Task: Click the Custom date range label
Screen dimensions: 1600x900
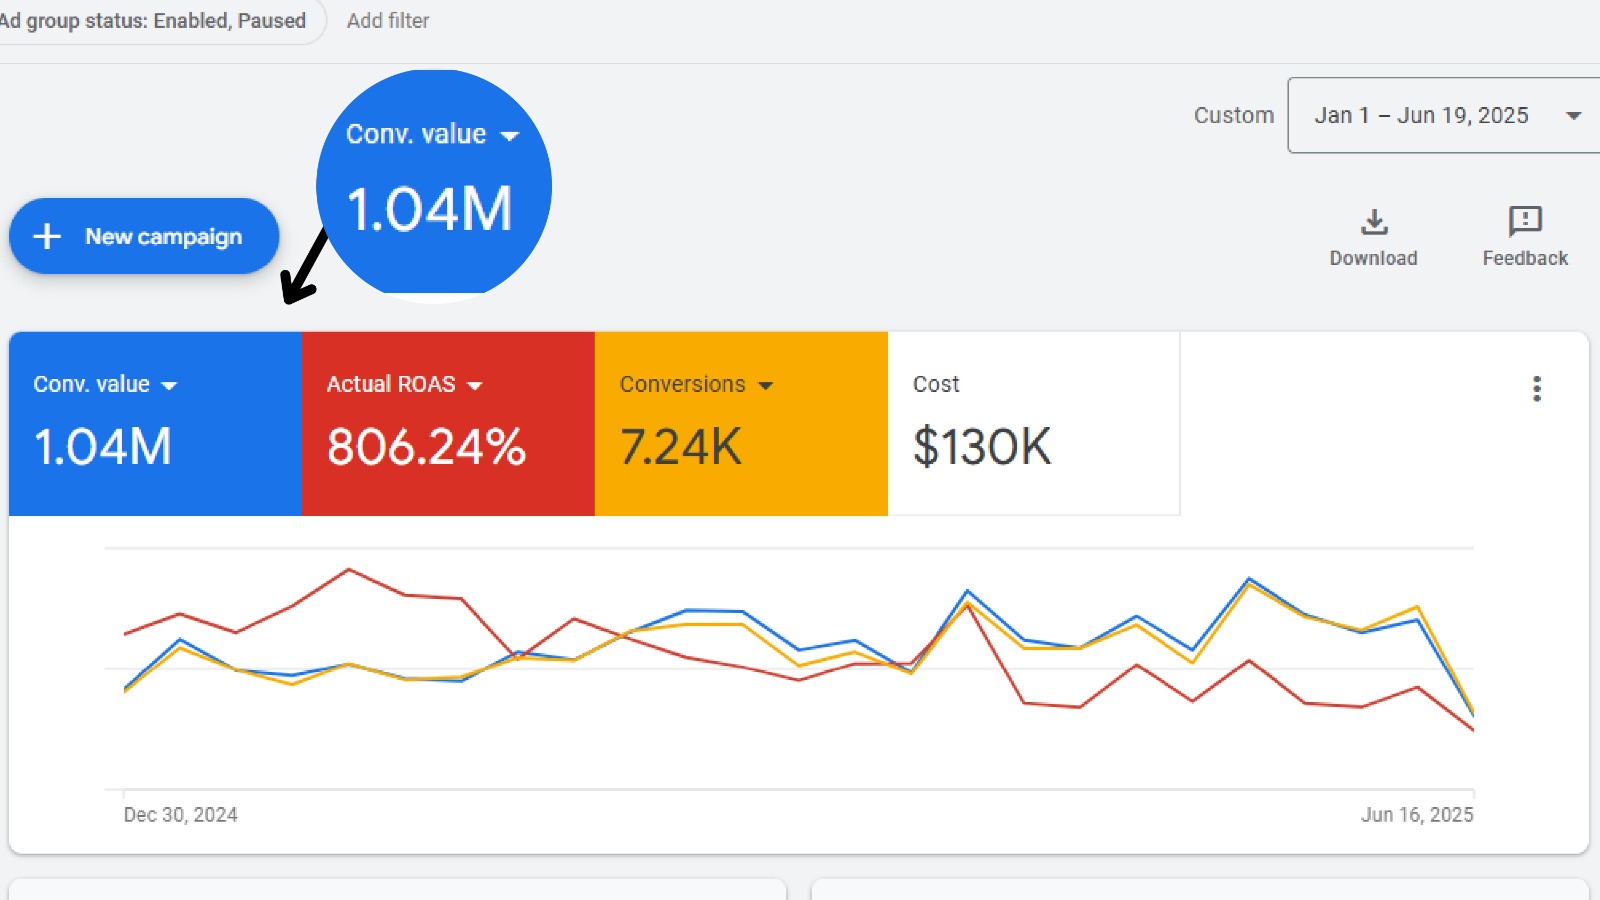Action: (x=1233, y=116)
